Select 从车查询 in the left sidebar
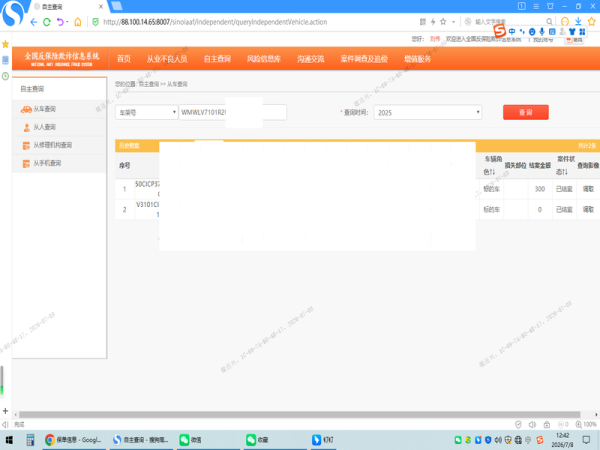Viewport: 600px width, 450px height. pos(59,109)
